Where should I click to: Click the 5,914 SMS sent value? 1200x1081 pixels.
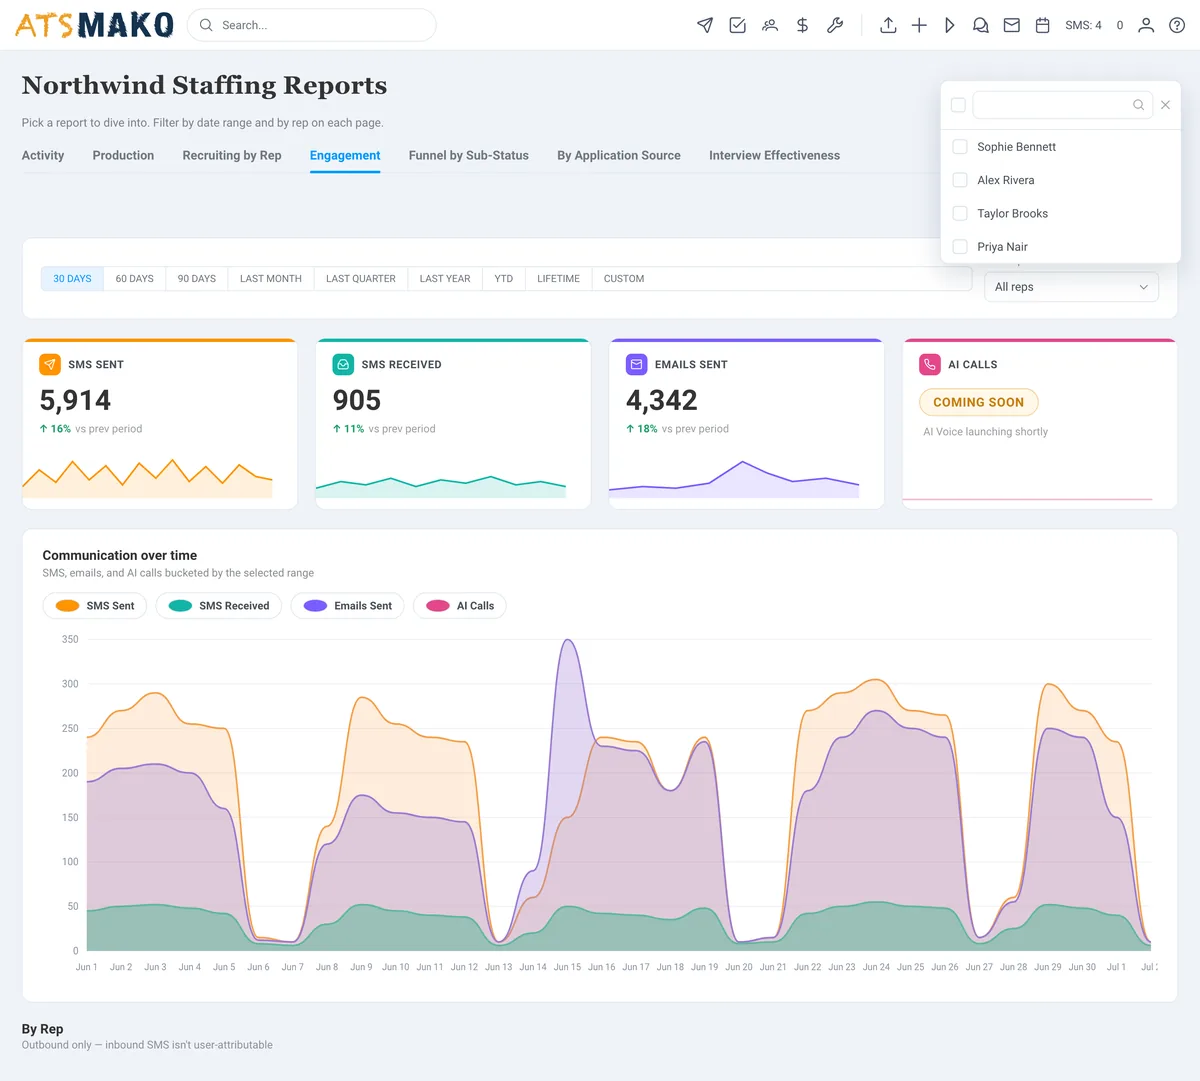[x=75, y=400]
